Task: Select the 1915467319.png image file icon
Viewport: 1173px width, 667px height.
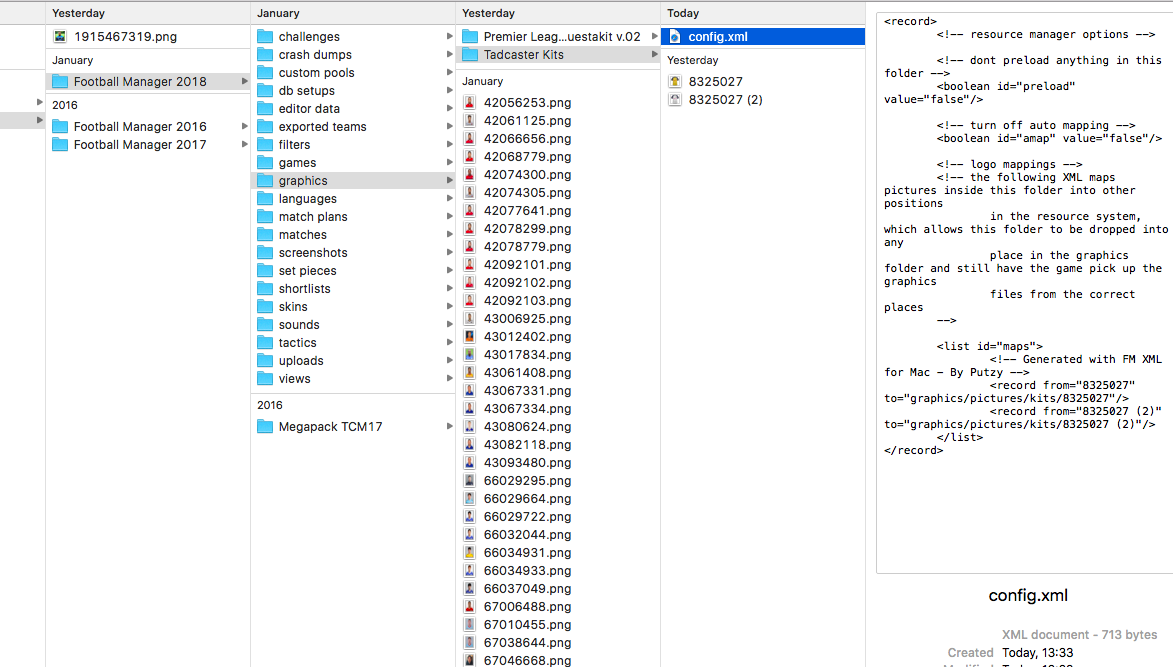Action: (x=60, y=36)
